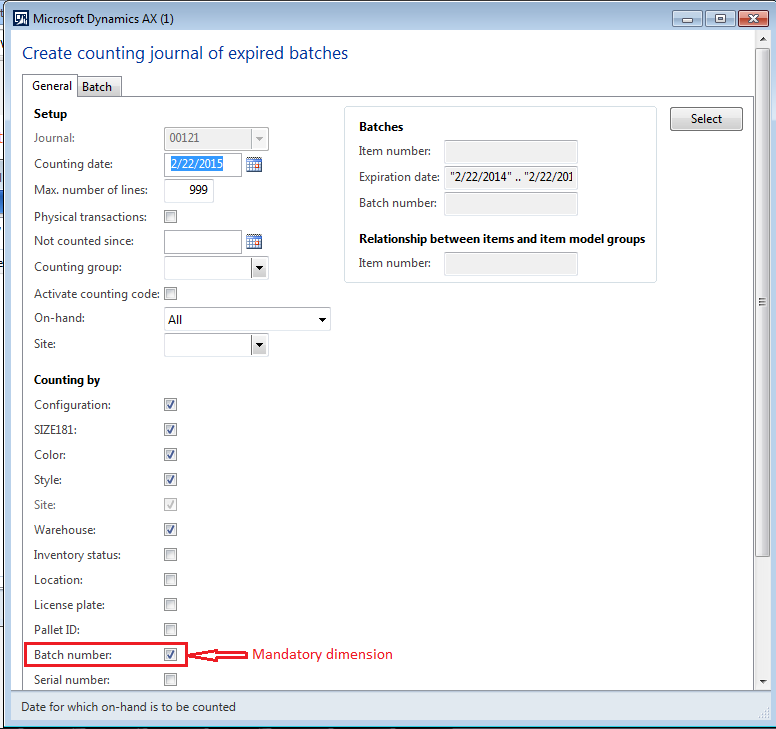Image resolution: width=776 pixels, height=729 pixels.
Task: Uncheck the Warehouse checkbox
Action: [170, 530]
